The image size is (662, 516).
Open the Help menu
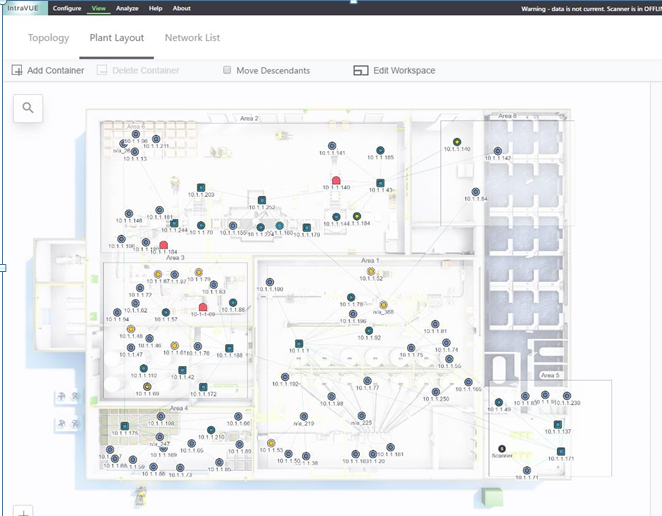pos(155,8)
